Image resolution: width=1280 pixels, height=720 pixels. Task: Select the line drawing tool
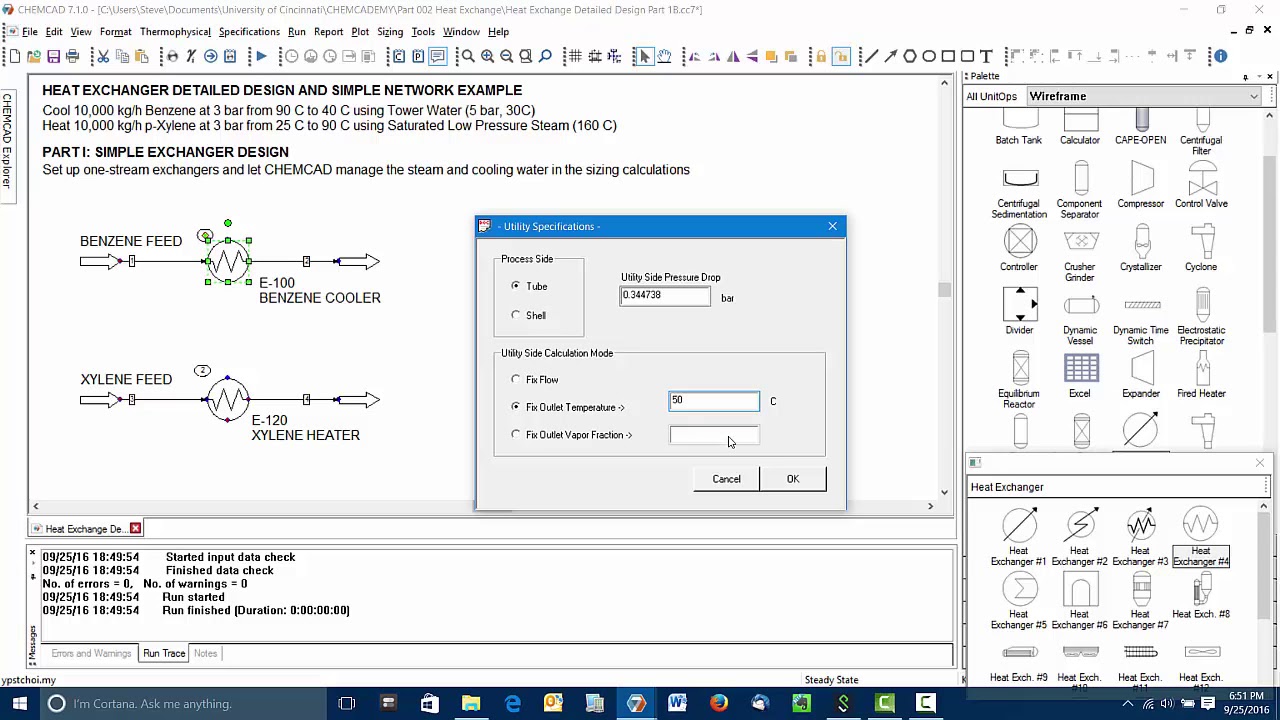[871, 56]
